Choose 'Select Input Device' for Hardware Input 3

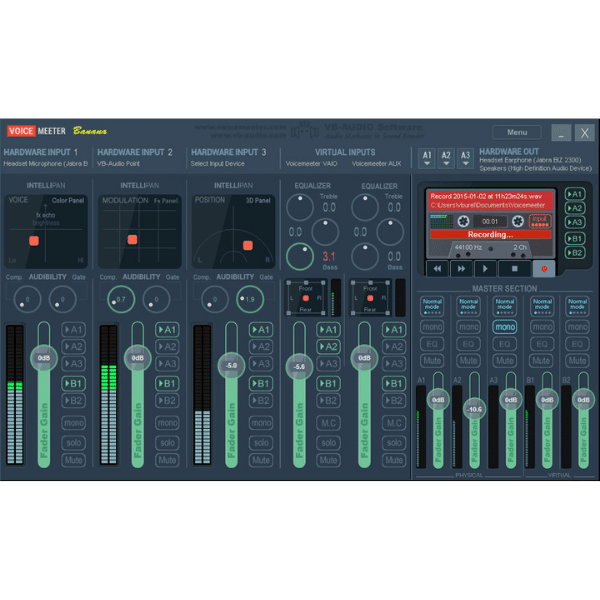click(217, 164)
